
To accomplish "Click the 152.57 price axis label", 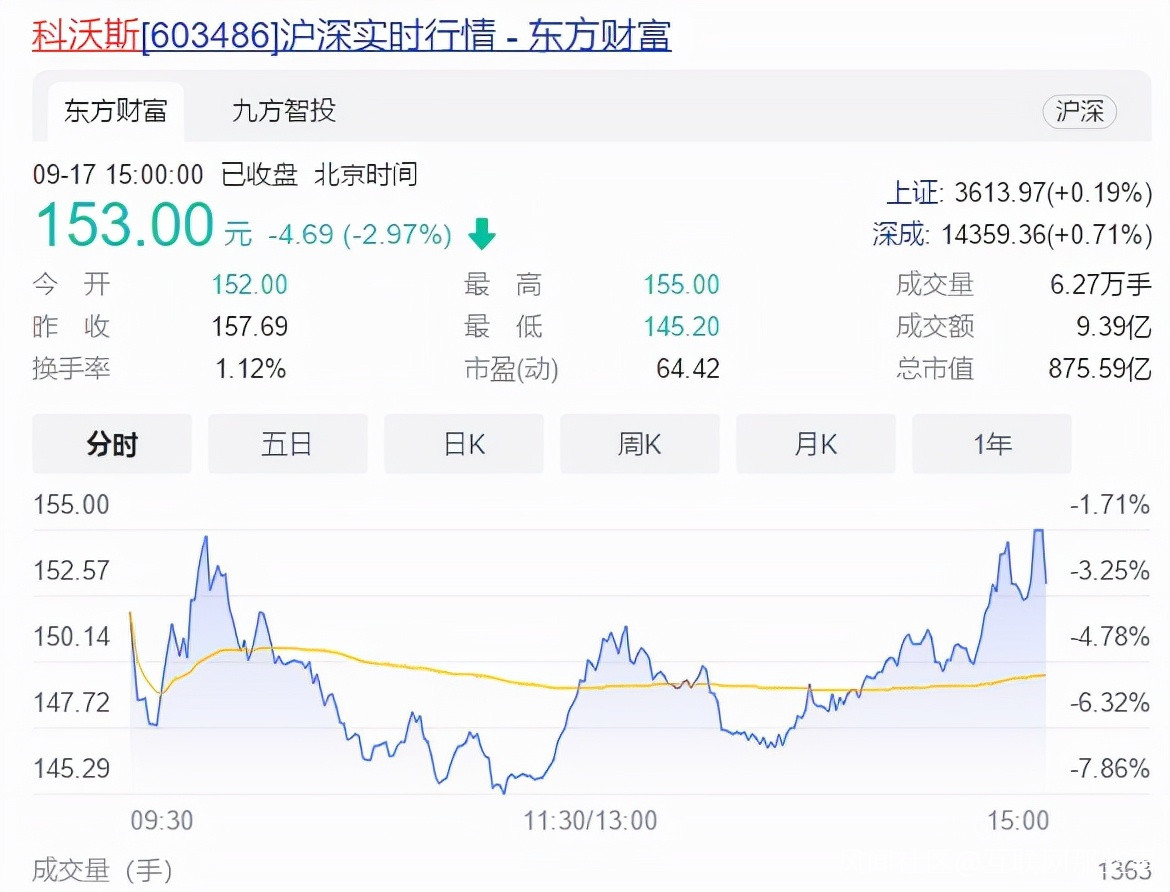I will coord(72,570).
